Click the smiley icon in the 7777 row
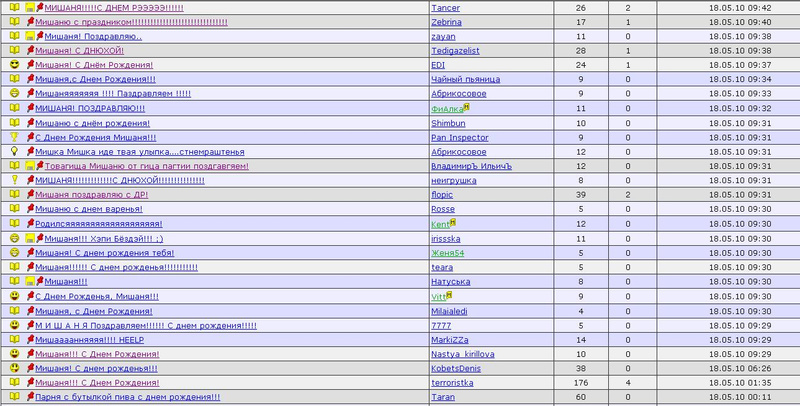 click(15, 324)
